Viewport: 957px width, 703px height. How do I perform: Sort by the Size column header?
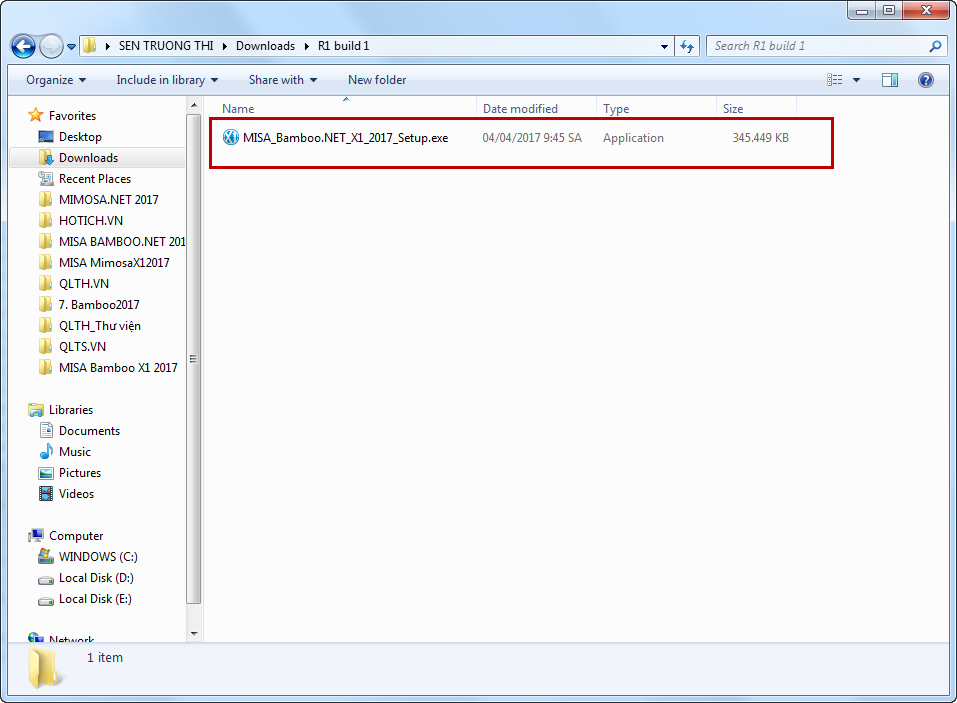tap(756, 108)
